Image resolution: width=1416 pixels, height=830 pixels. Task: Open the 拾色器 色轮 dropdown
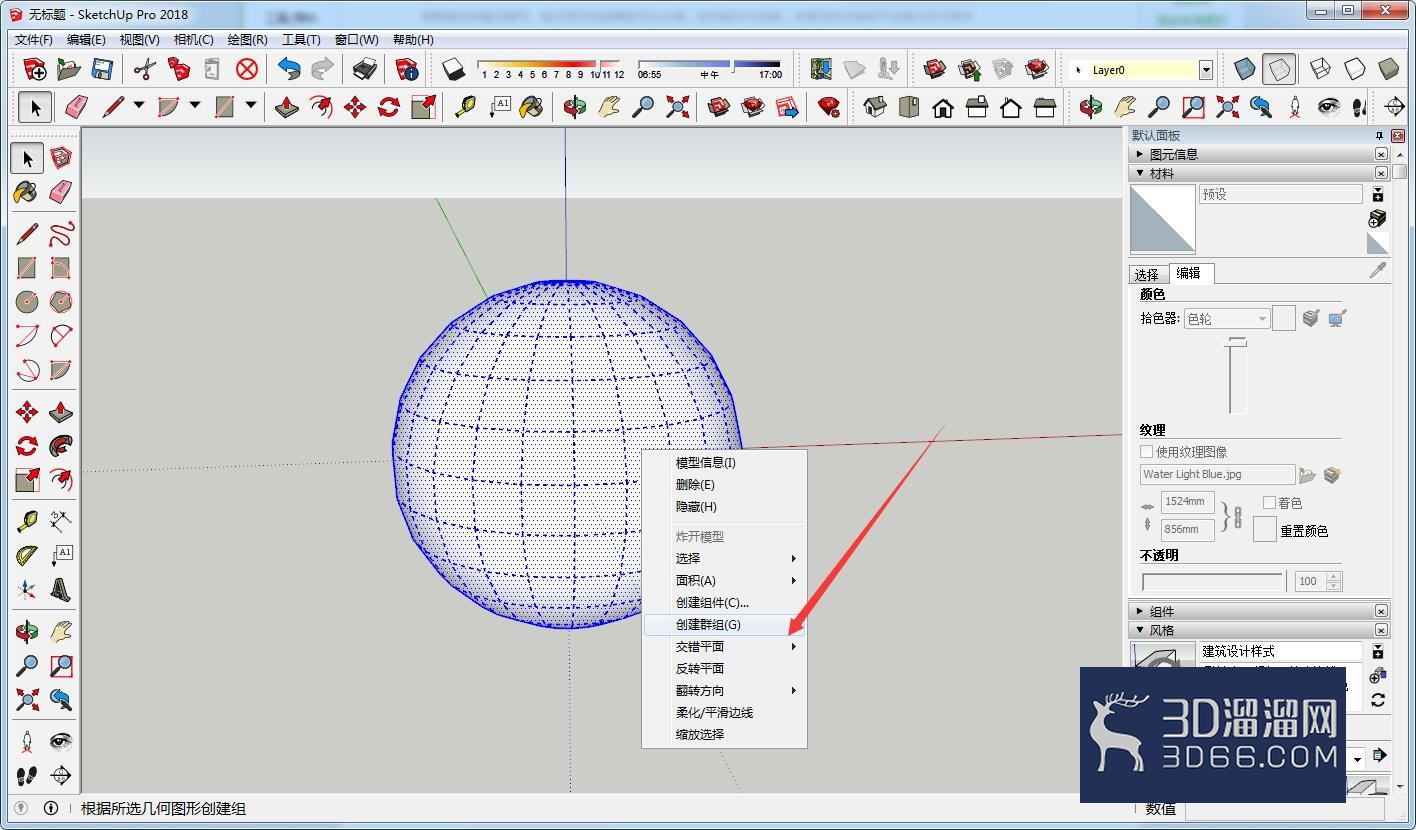[1227, 319]
